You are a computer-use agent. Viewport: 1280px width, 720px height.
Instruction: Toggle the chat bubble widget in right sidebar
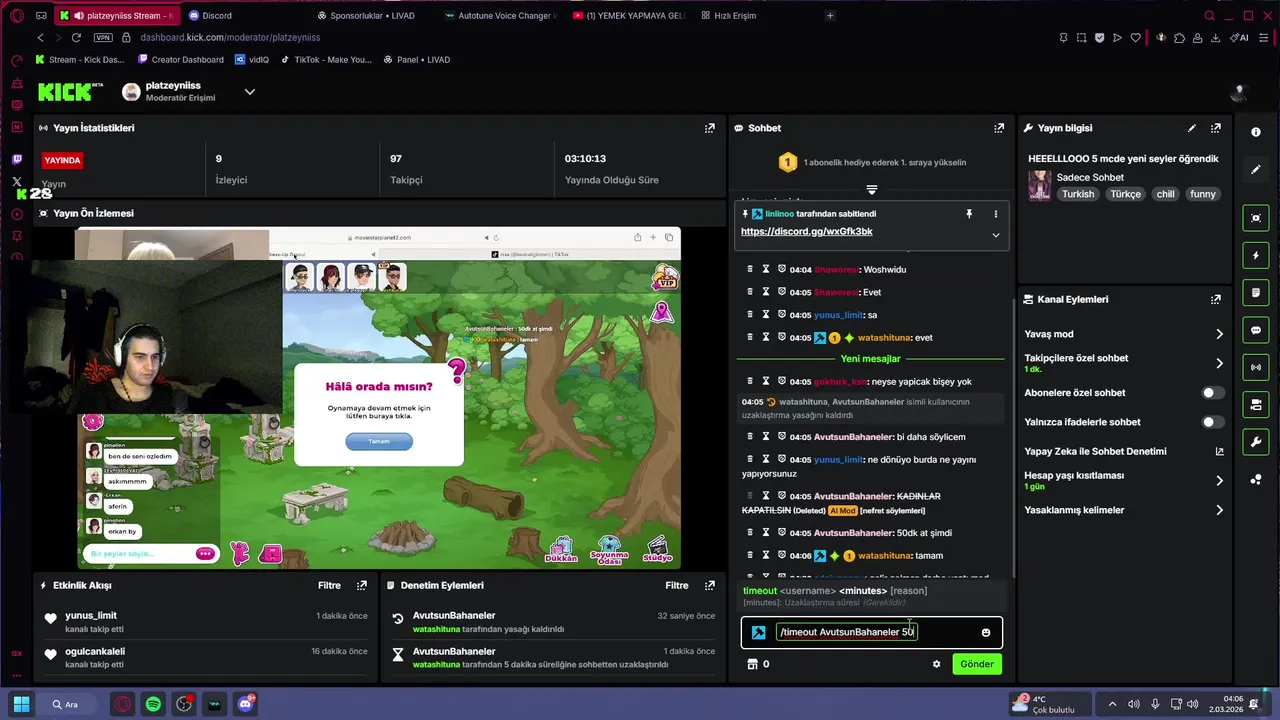click(x=1256, y=330)
